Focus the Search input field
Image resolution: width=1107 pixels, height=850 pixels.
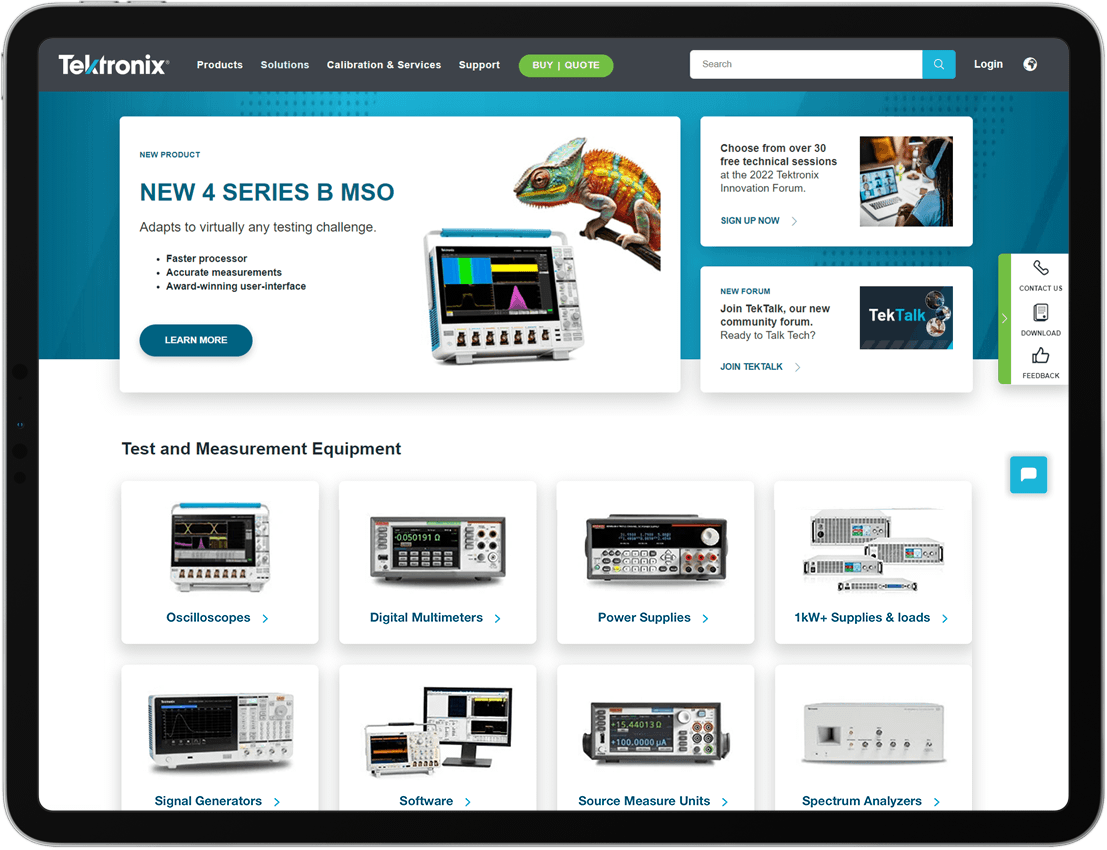tap(806, 64)
